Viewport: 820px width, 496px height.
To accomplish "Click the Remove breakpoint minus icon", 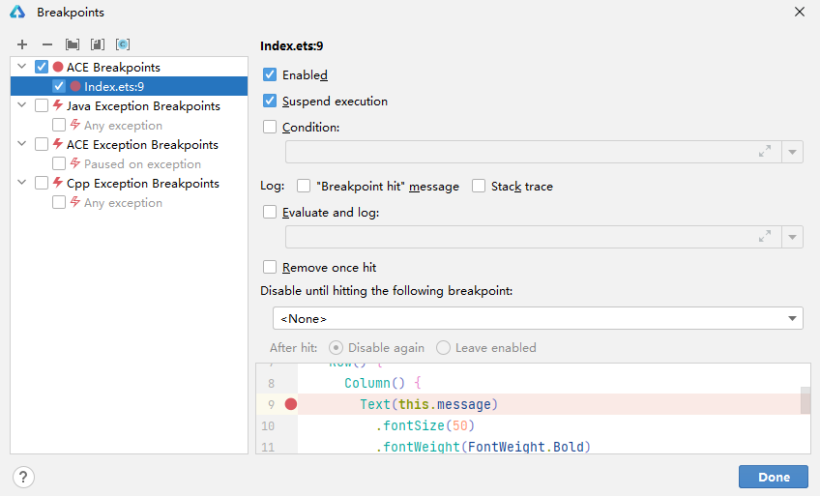I will (x=47, y=45).
